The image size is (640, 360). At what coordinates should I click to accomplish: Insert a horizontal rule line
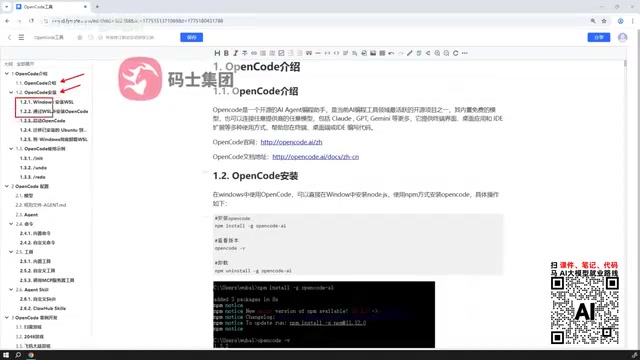(x=318, y=53)
